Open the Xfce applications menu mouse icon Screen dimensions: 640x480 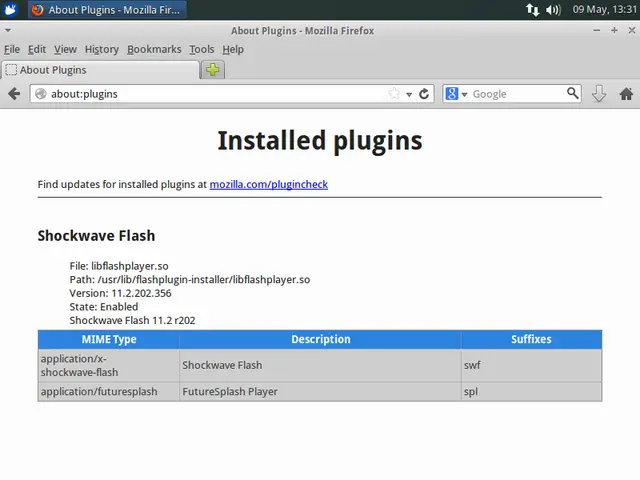(x=10, y=9)
